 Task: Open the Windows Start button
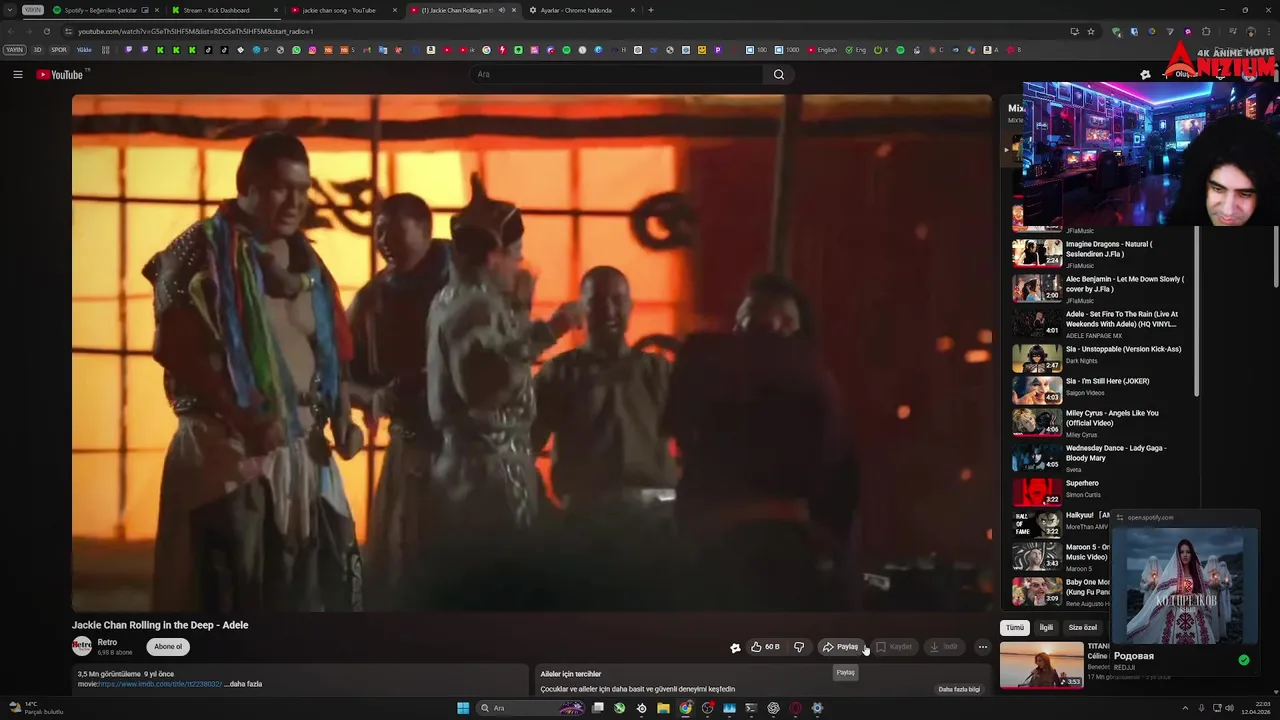[x=463, y=708]
